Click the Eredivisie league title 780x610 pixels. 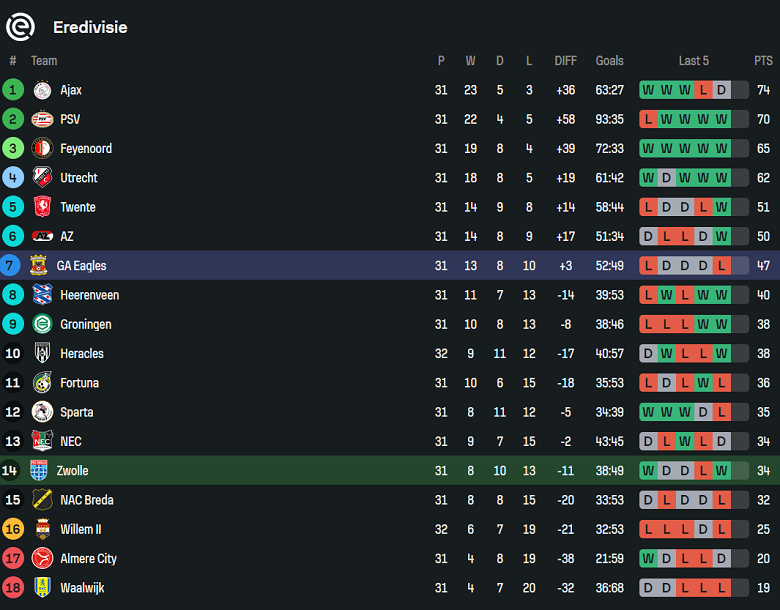90,27
